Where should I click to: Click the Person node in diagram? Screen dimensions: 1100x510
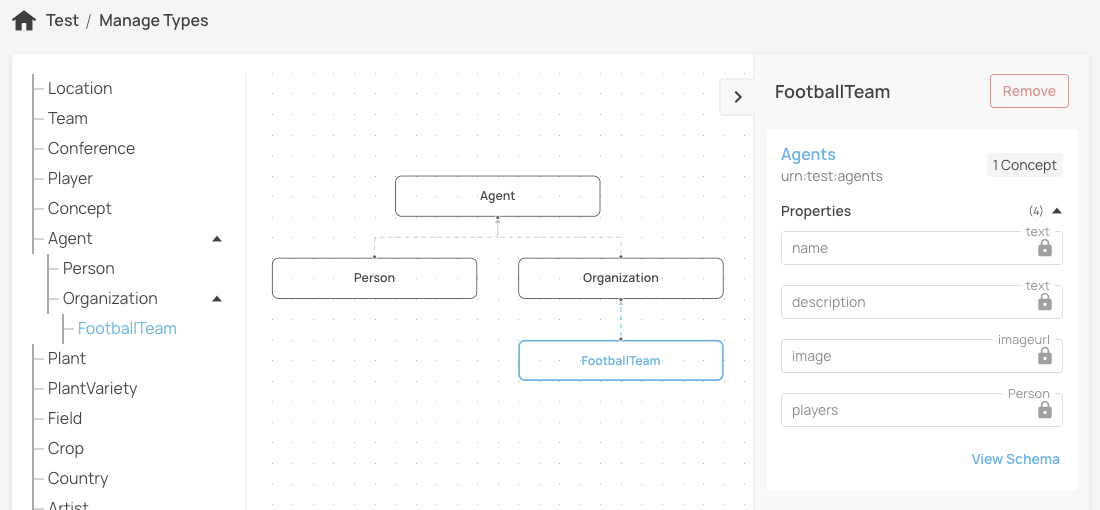coord(374,278)
